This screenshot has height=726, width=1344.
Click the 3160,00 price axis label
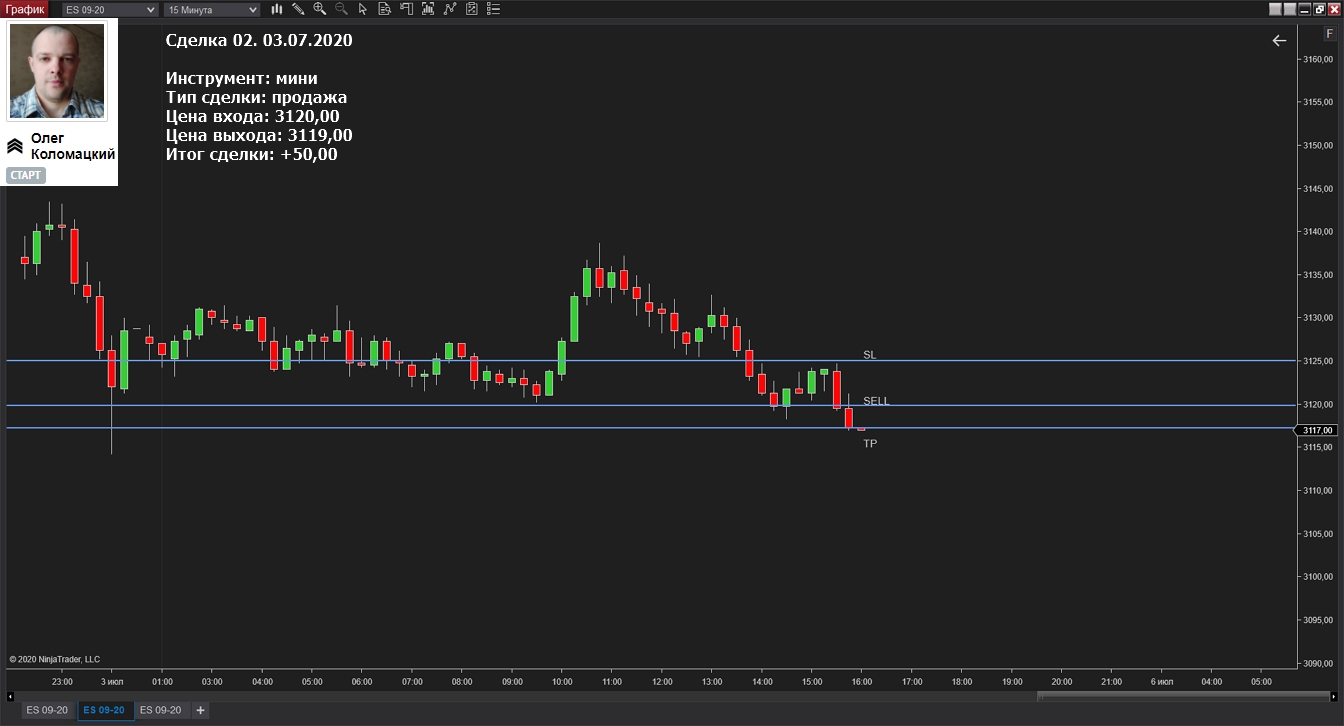click(x=1318, y=59)
